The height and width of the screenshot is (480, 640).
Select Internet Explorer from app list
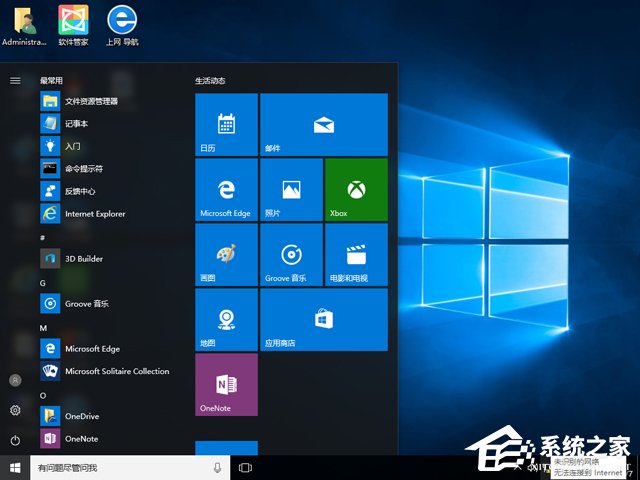[x=95, y=213]
